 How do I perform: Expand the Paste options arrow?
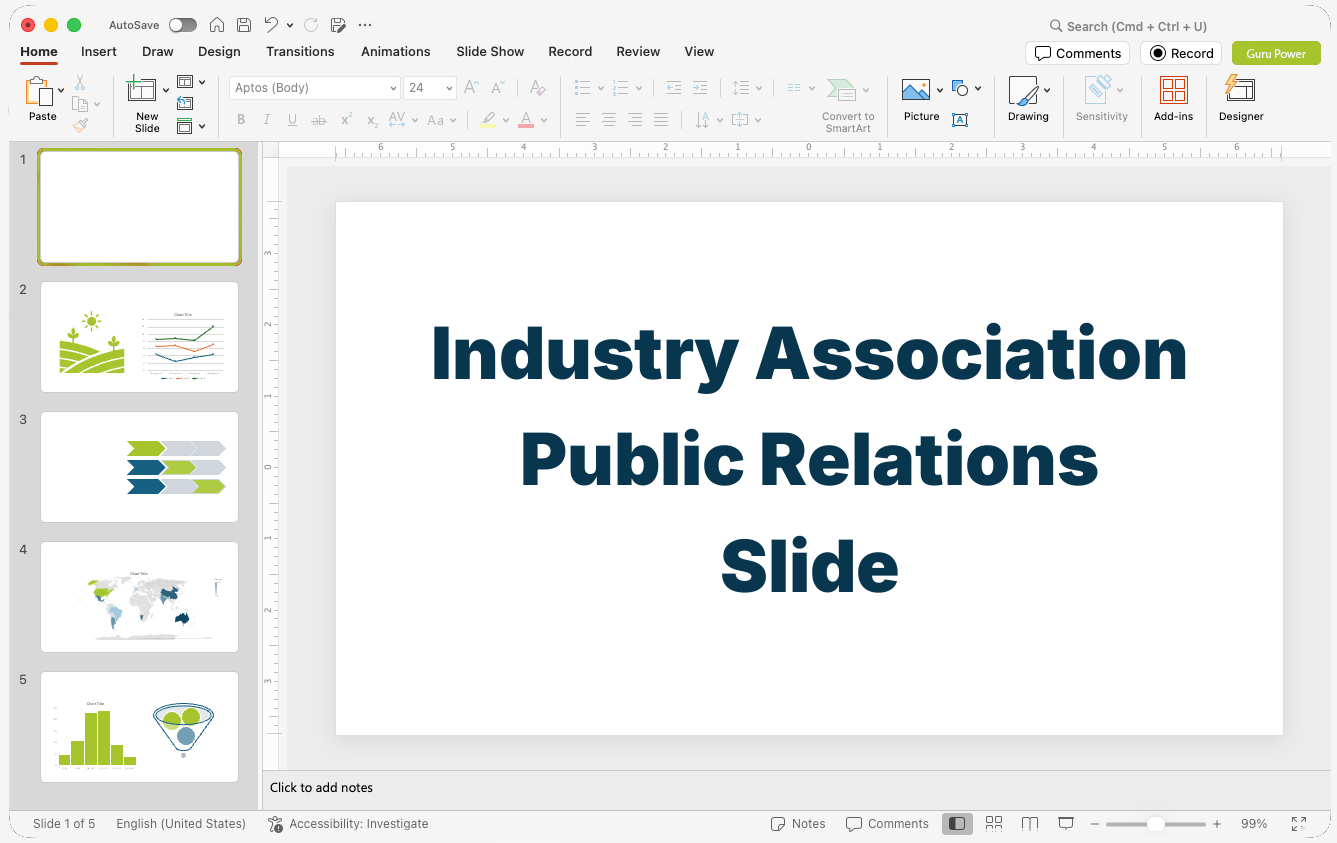click(x=62, y=91)
